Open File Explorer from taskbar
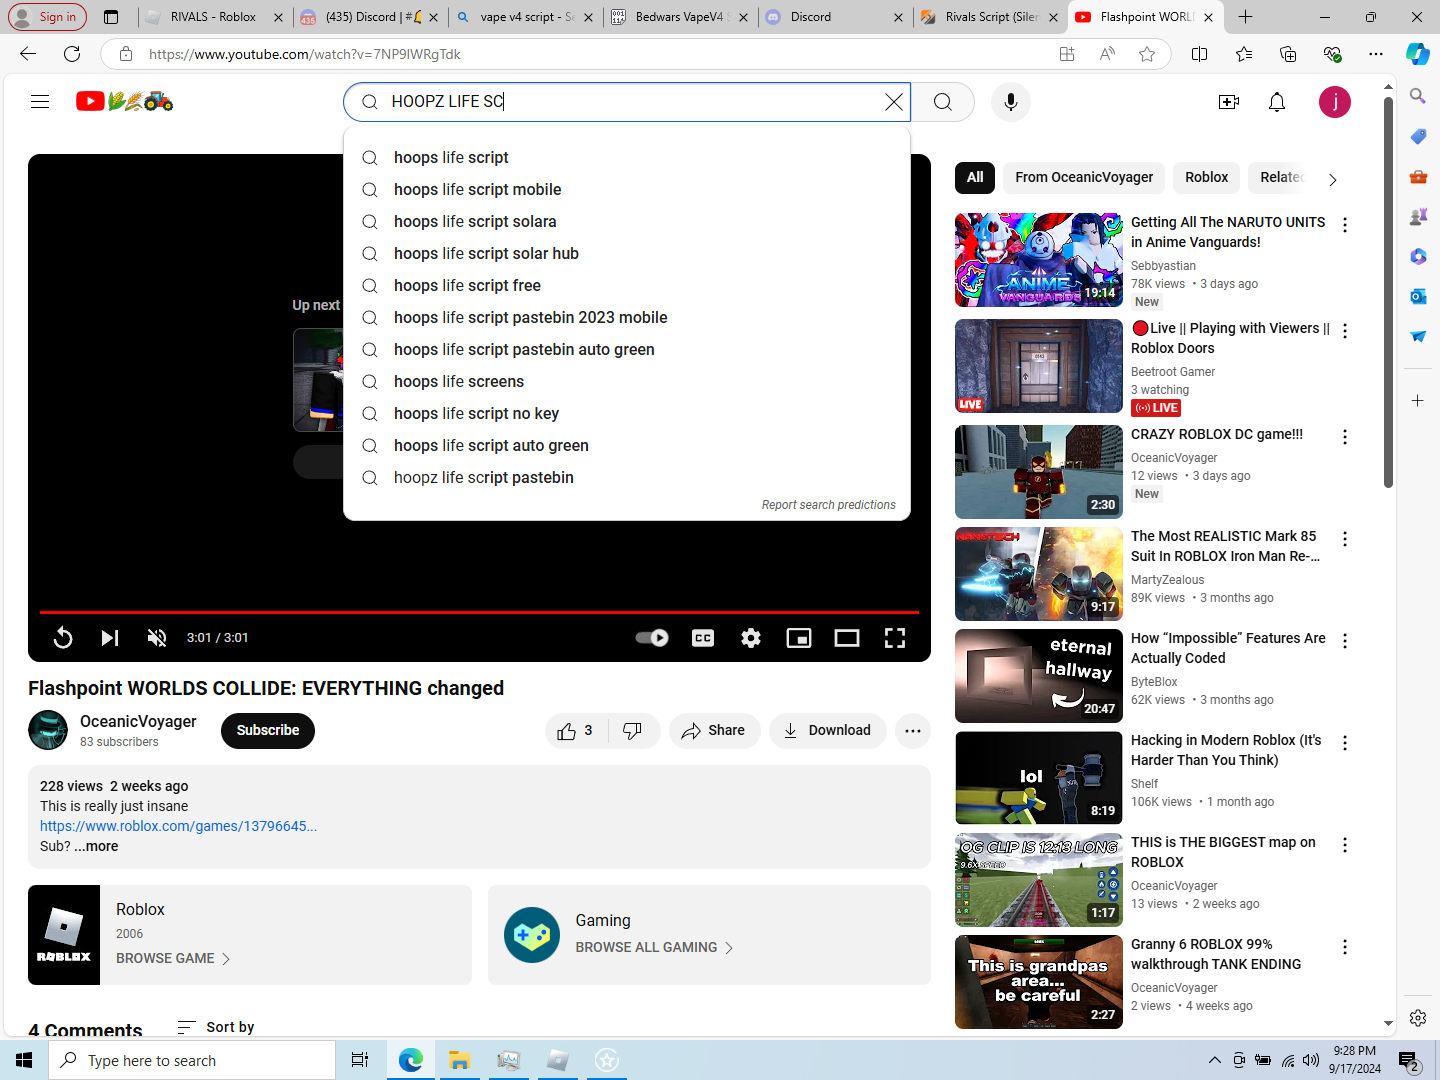 point(459,1060)
